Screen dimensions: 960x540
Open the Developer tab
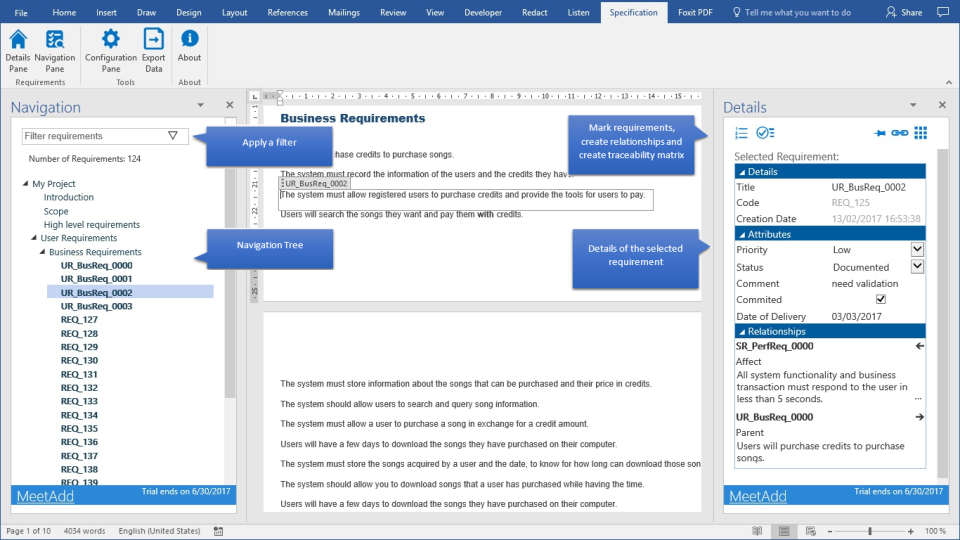pyautogui.click(x=483, y=12)
